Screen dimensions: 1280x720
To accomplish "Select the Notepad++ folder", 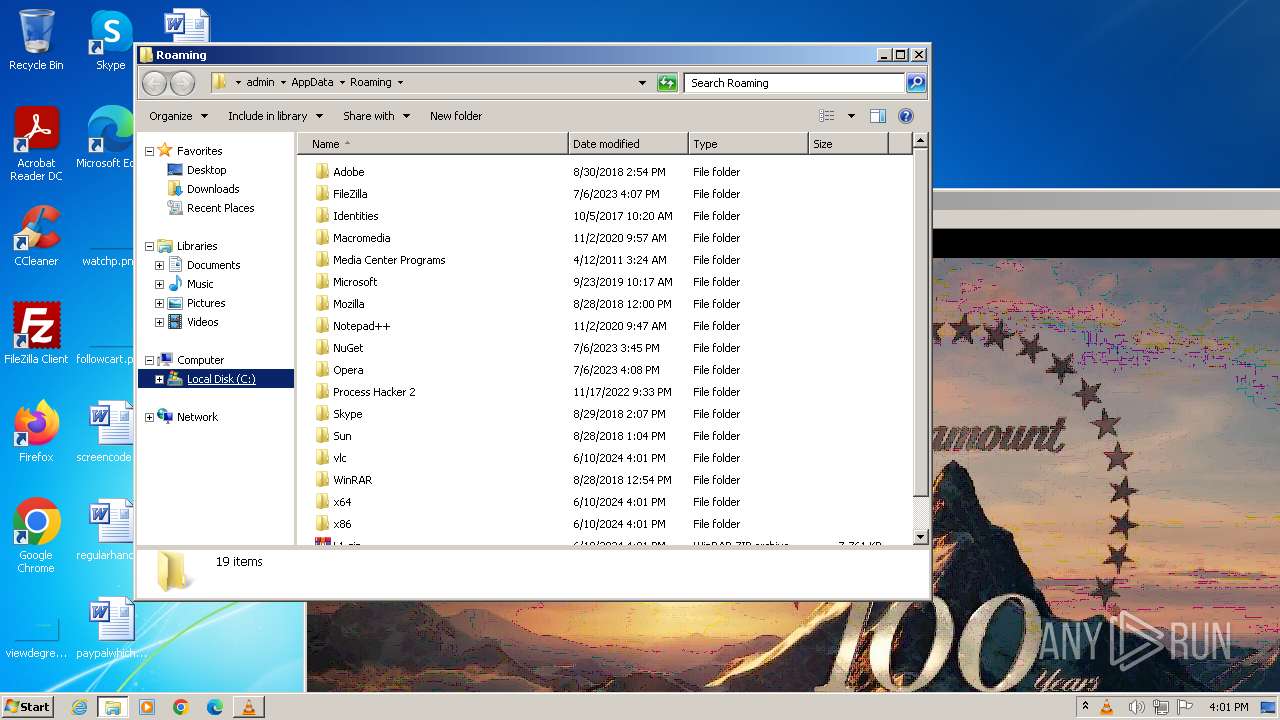I will click(x=361, y=326).
